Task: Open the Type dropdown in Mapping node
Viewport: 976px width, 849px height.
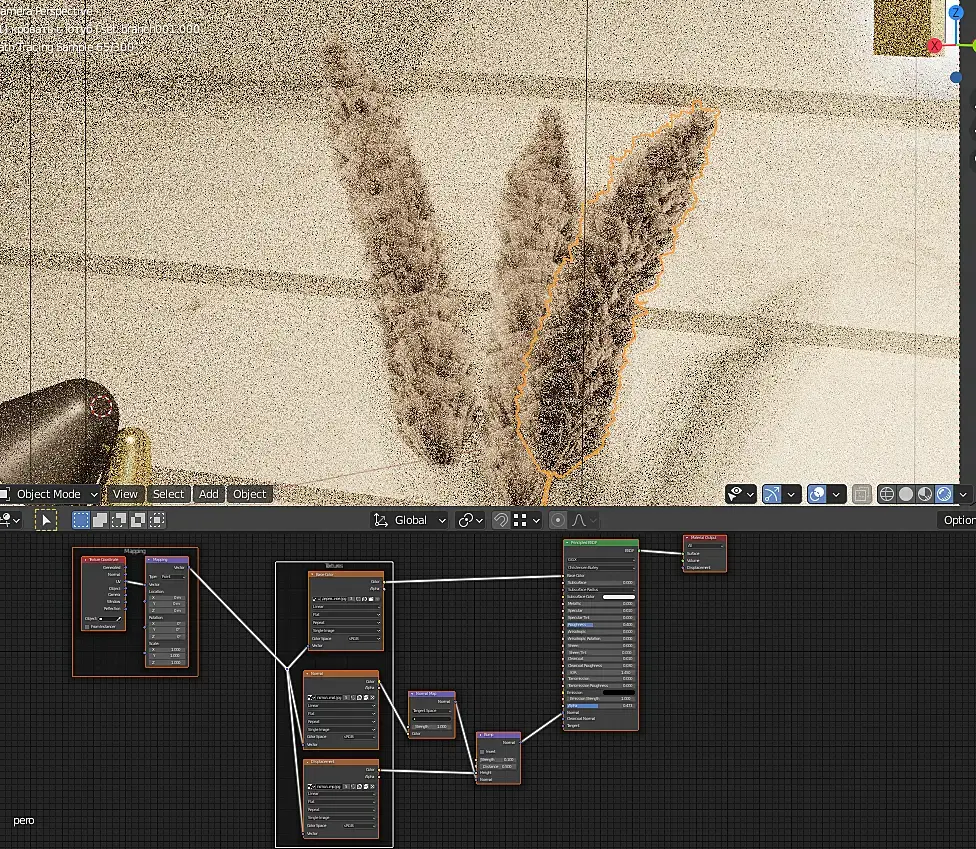Action: click(173, 576)
